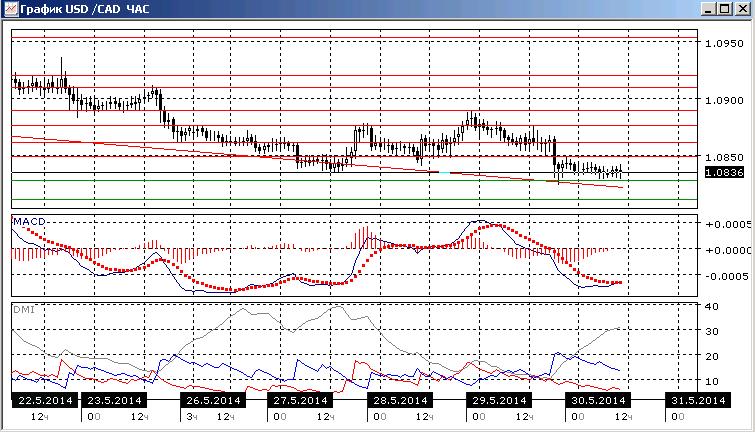Click the '12ч' hour label under 22.5.2014
This screenshot has width=755, height=432.
click(x=39, y=417)
